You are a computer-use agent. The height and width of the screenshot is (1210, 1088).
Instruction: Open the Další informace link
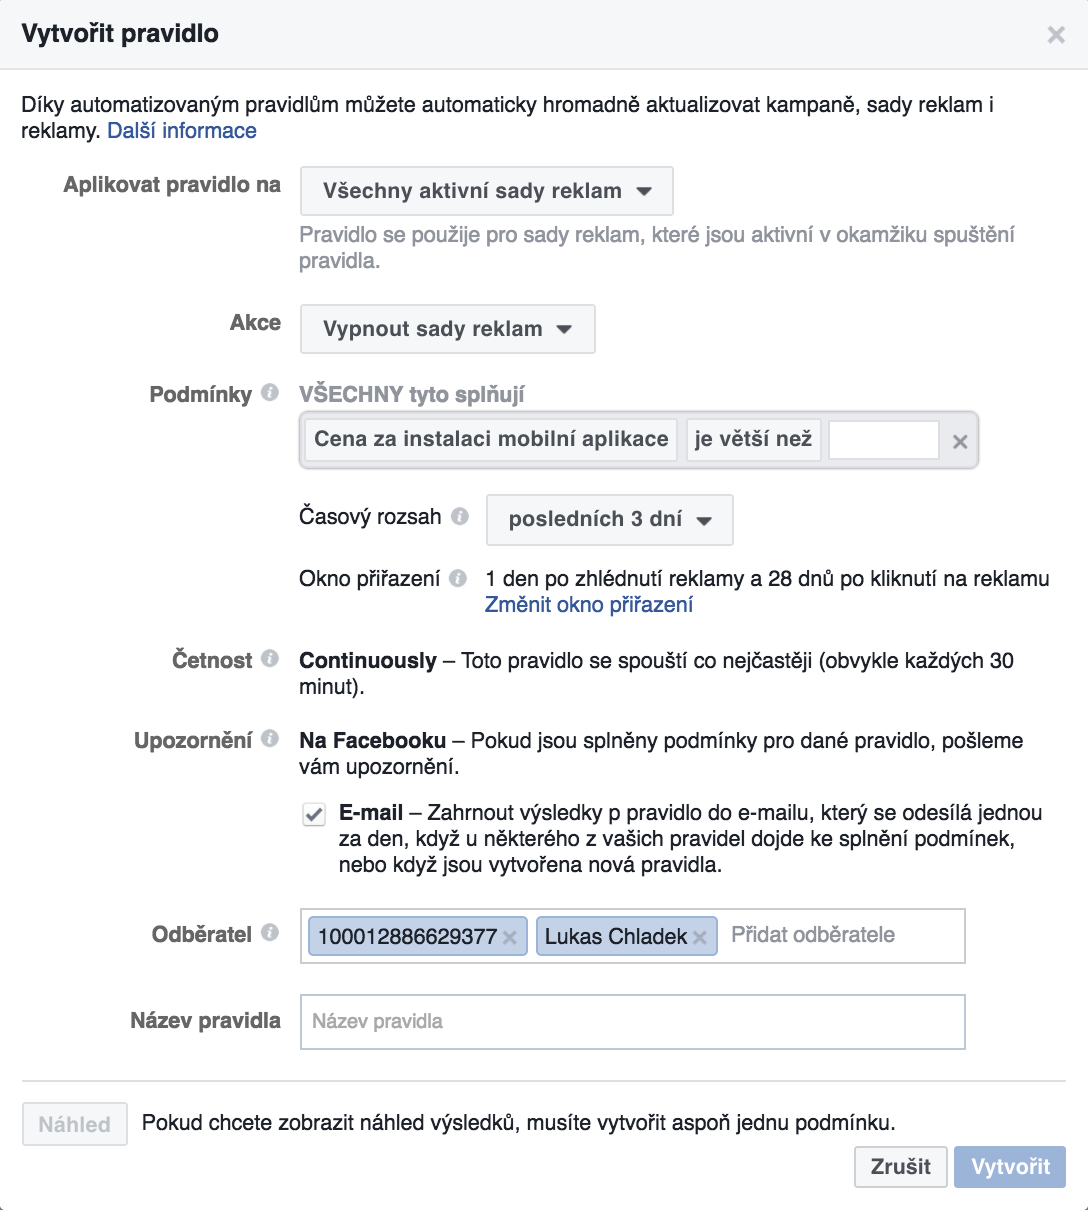182,131
